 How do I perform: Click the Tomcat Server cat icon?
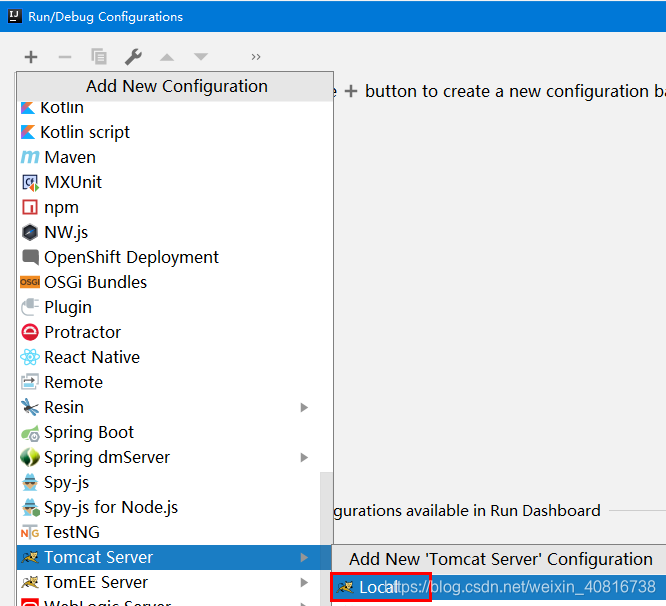click(x=30, y=557)
